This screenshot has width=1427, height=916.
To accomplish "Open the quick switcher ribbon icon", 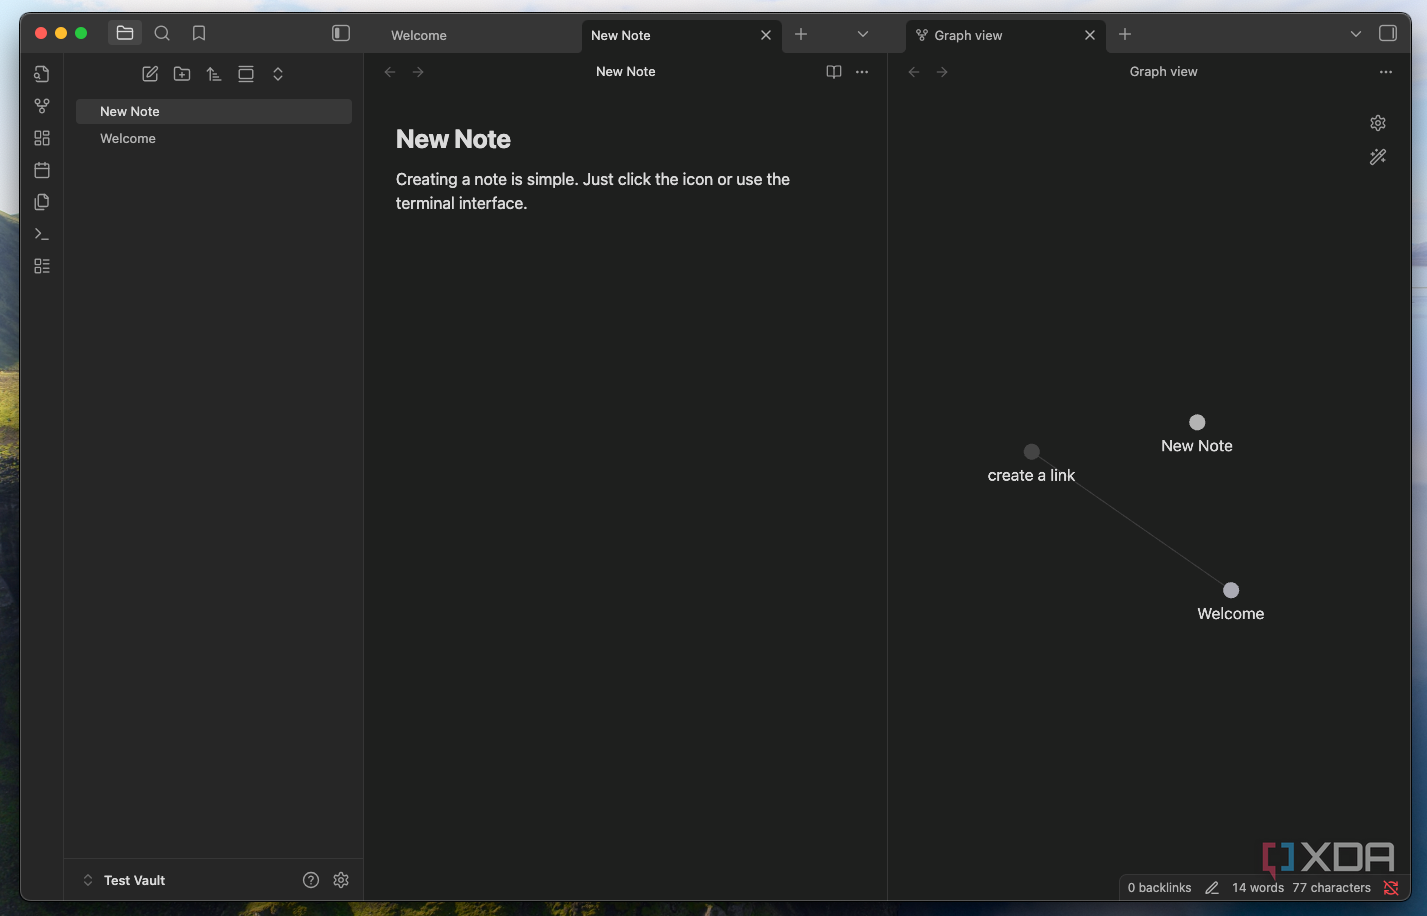I will (42, 74).
